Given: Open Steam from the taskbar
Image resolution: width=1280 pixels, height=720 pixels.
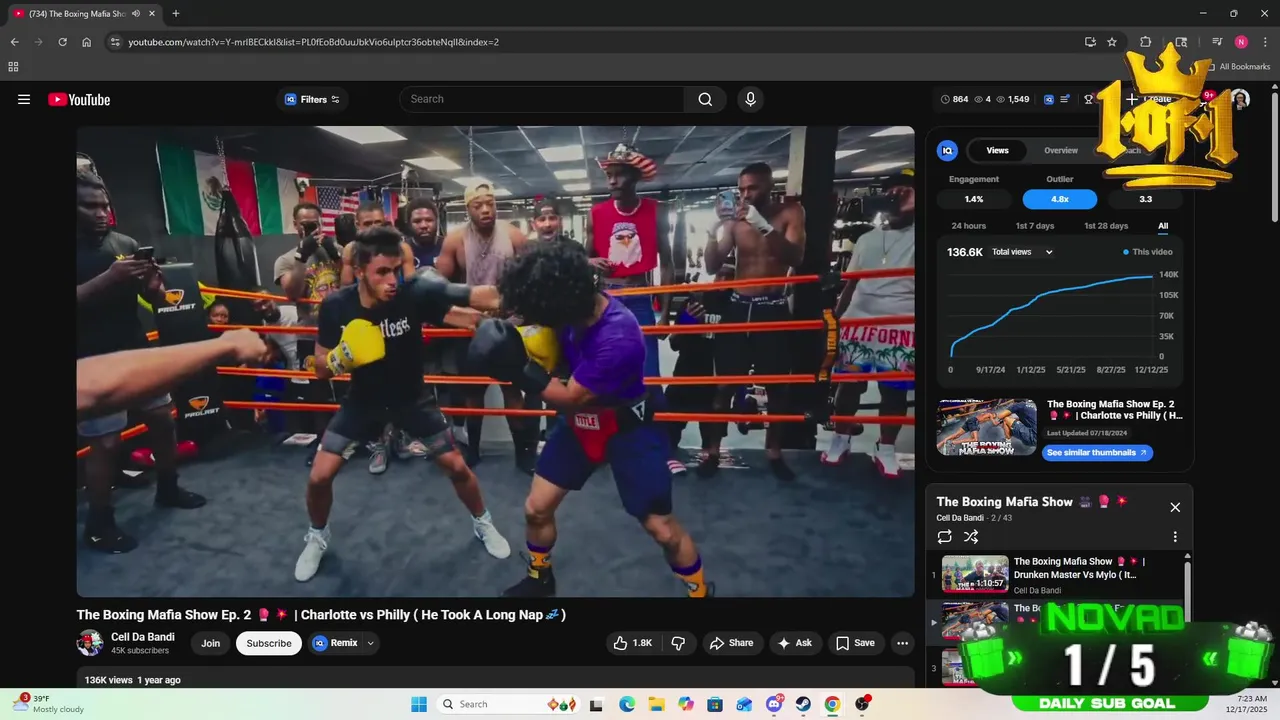Looking at the screenshot, I should click(x=803, y=704).
